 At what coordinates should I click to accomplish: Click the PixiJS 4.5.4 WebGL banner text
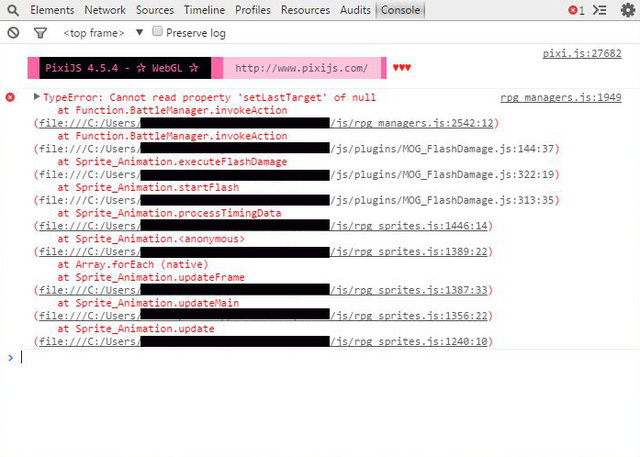pyautogui.click(x=122, y=68)
